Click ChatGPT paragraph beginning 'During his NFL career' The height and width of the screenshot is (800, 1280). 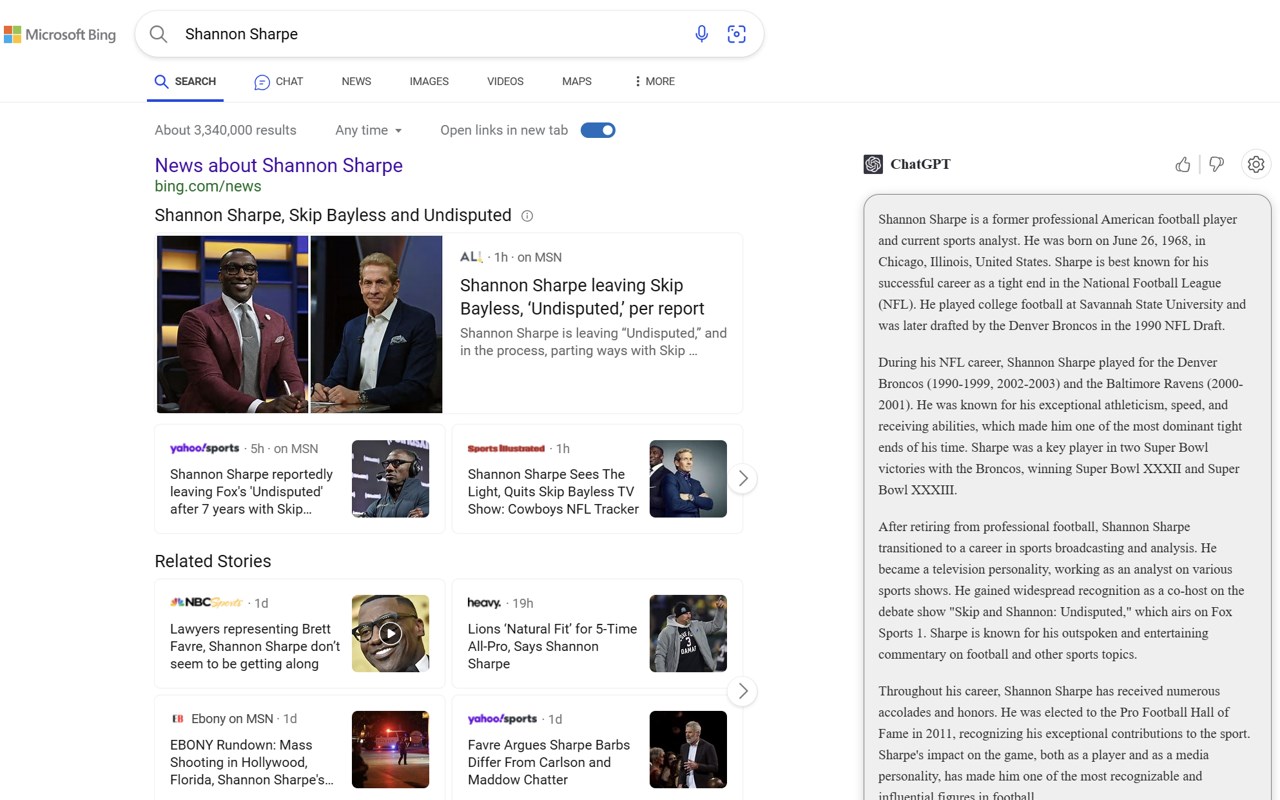1061,426
